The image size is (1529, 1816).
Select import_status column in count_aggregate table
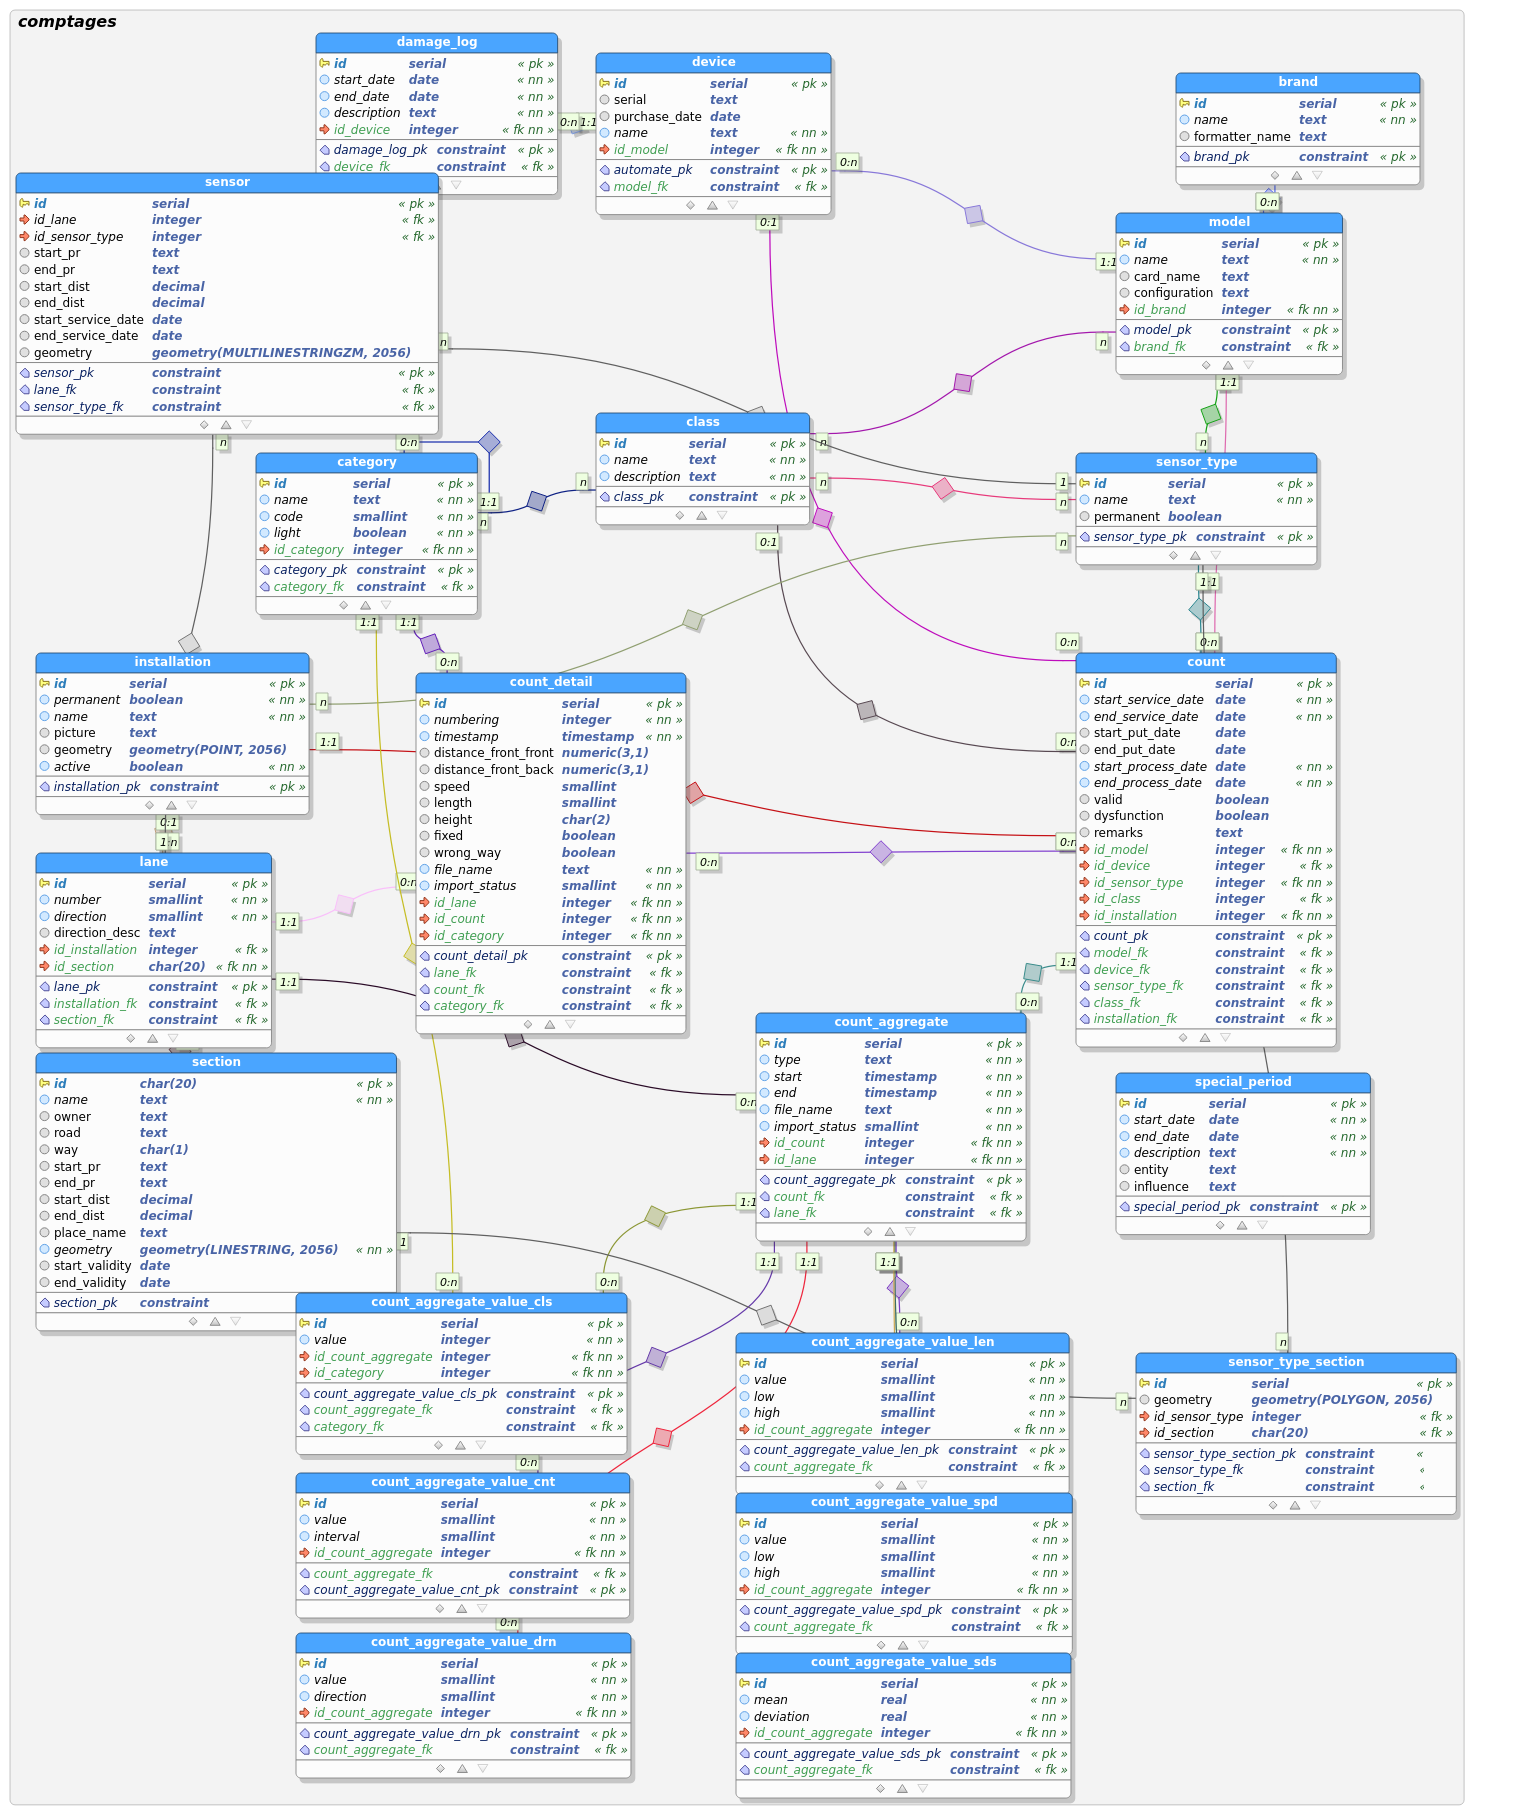pos(891,1127)
